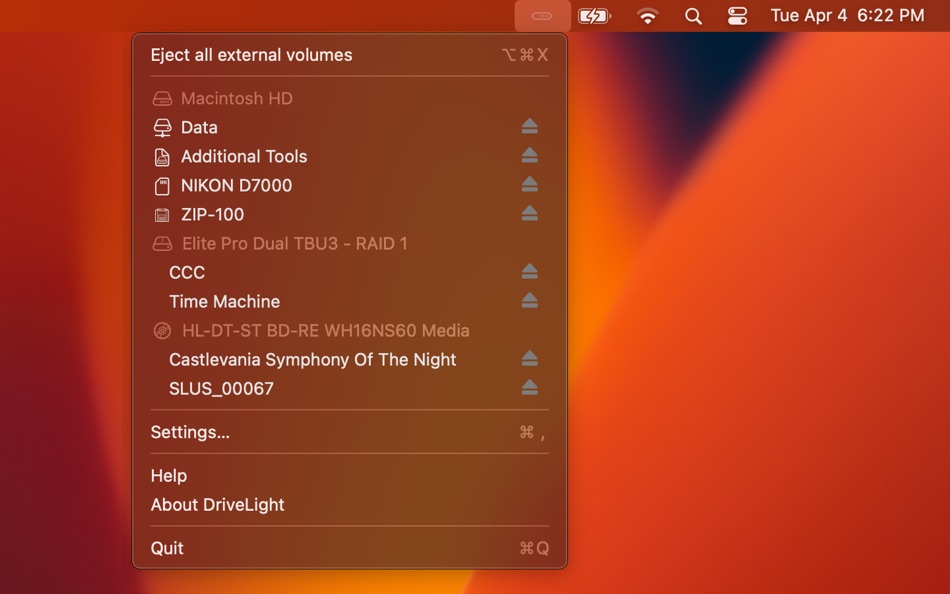Image resolution: width=950 pixels, height=594 pixels.
Task: Click the optical disc icon beside HL-DT-ST BD-RE
Action: pyautogui.click(x=162, y=331)
